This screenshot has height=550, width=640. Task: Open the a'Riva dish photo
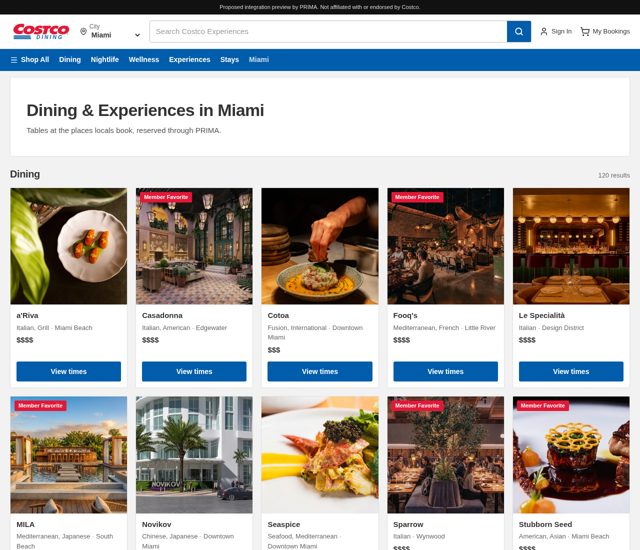point(69,246)
